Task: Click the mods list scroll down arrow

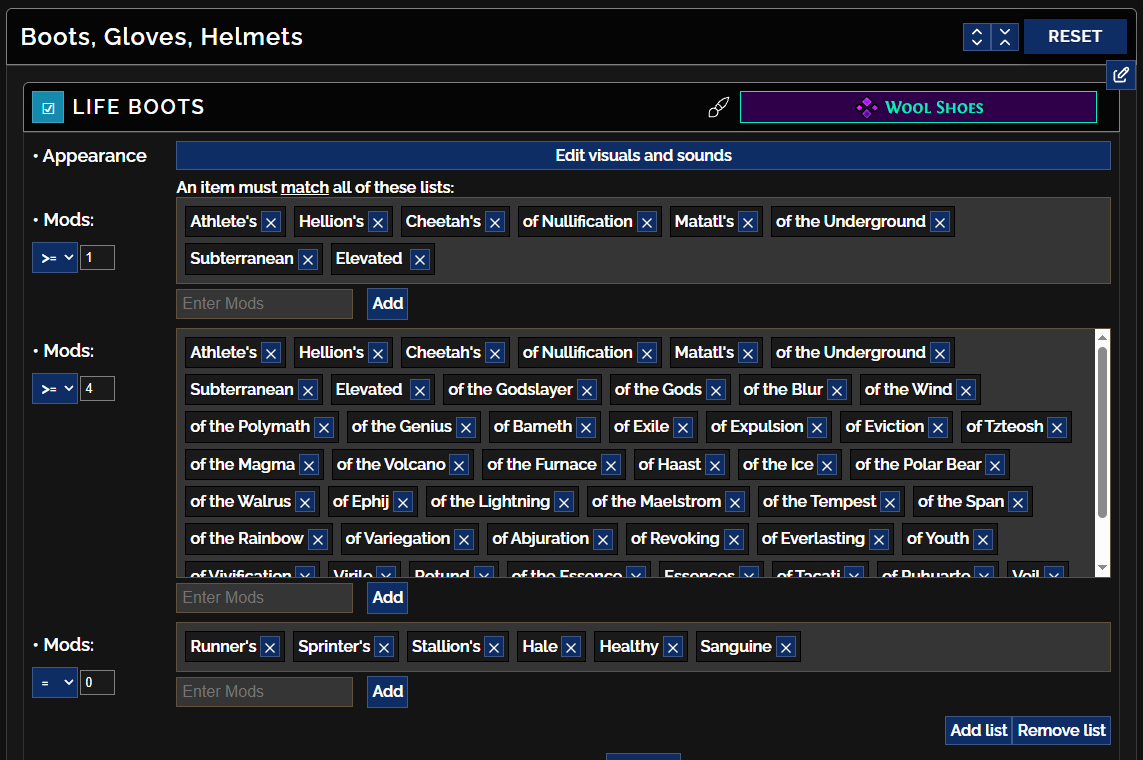Action: point(1102,568)
